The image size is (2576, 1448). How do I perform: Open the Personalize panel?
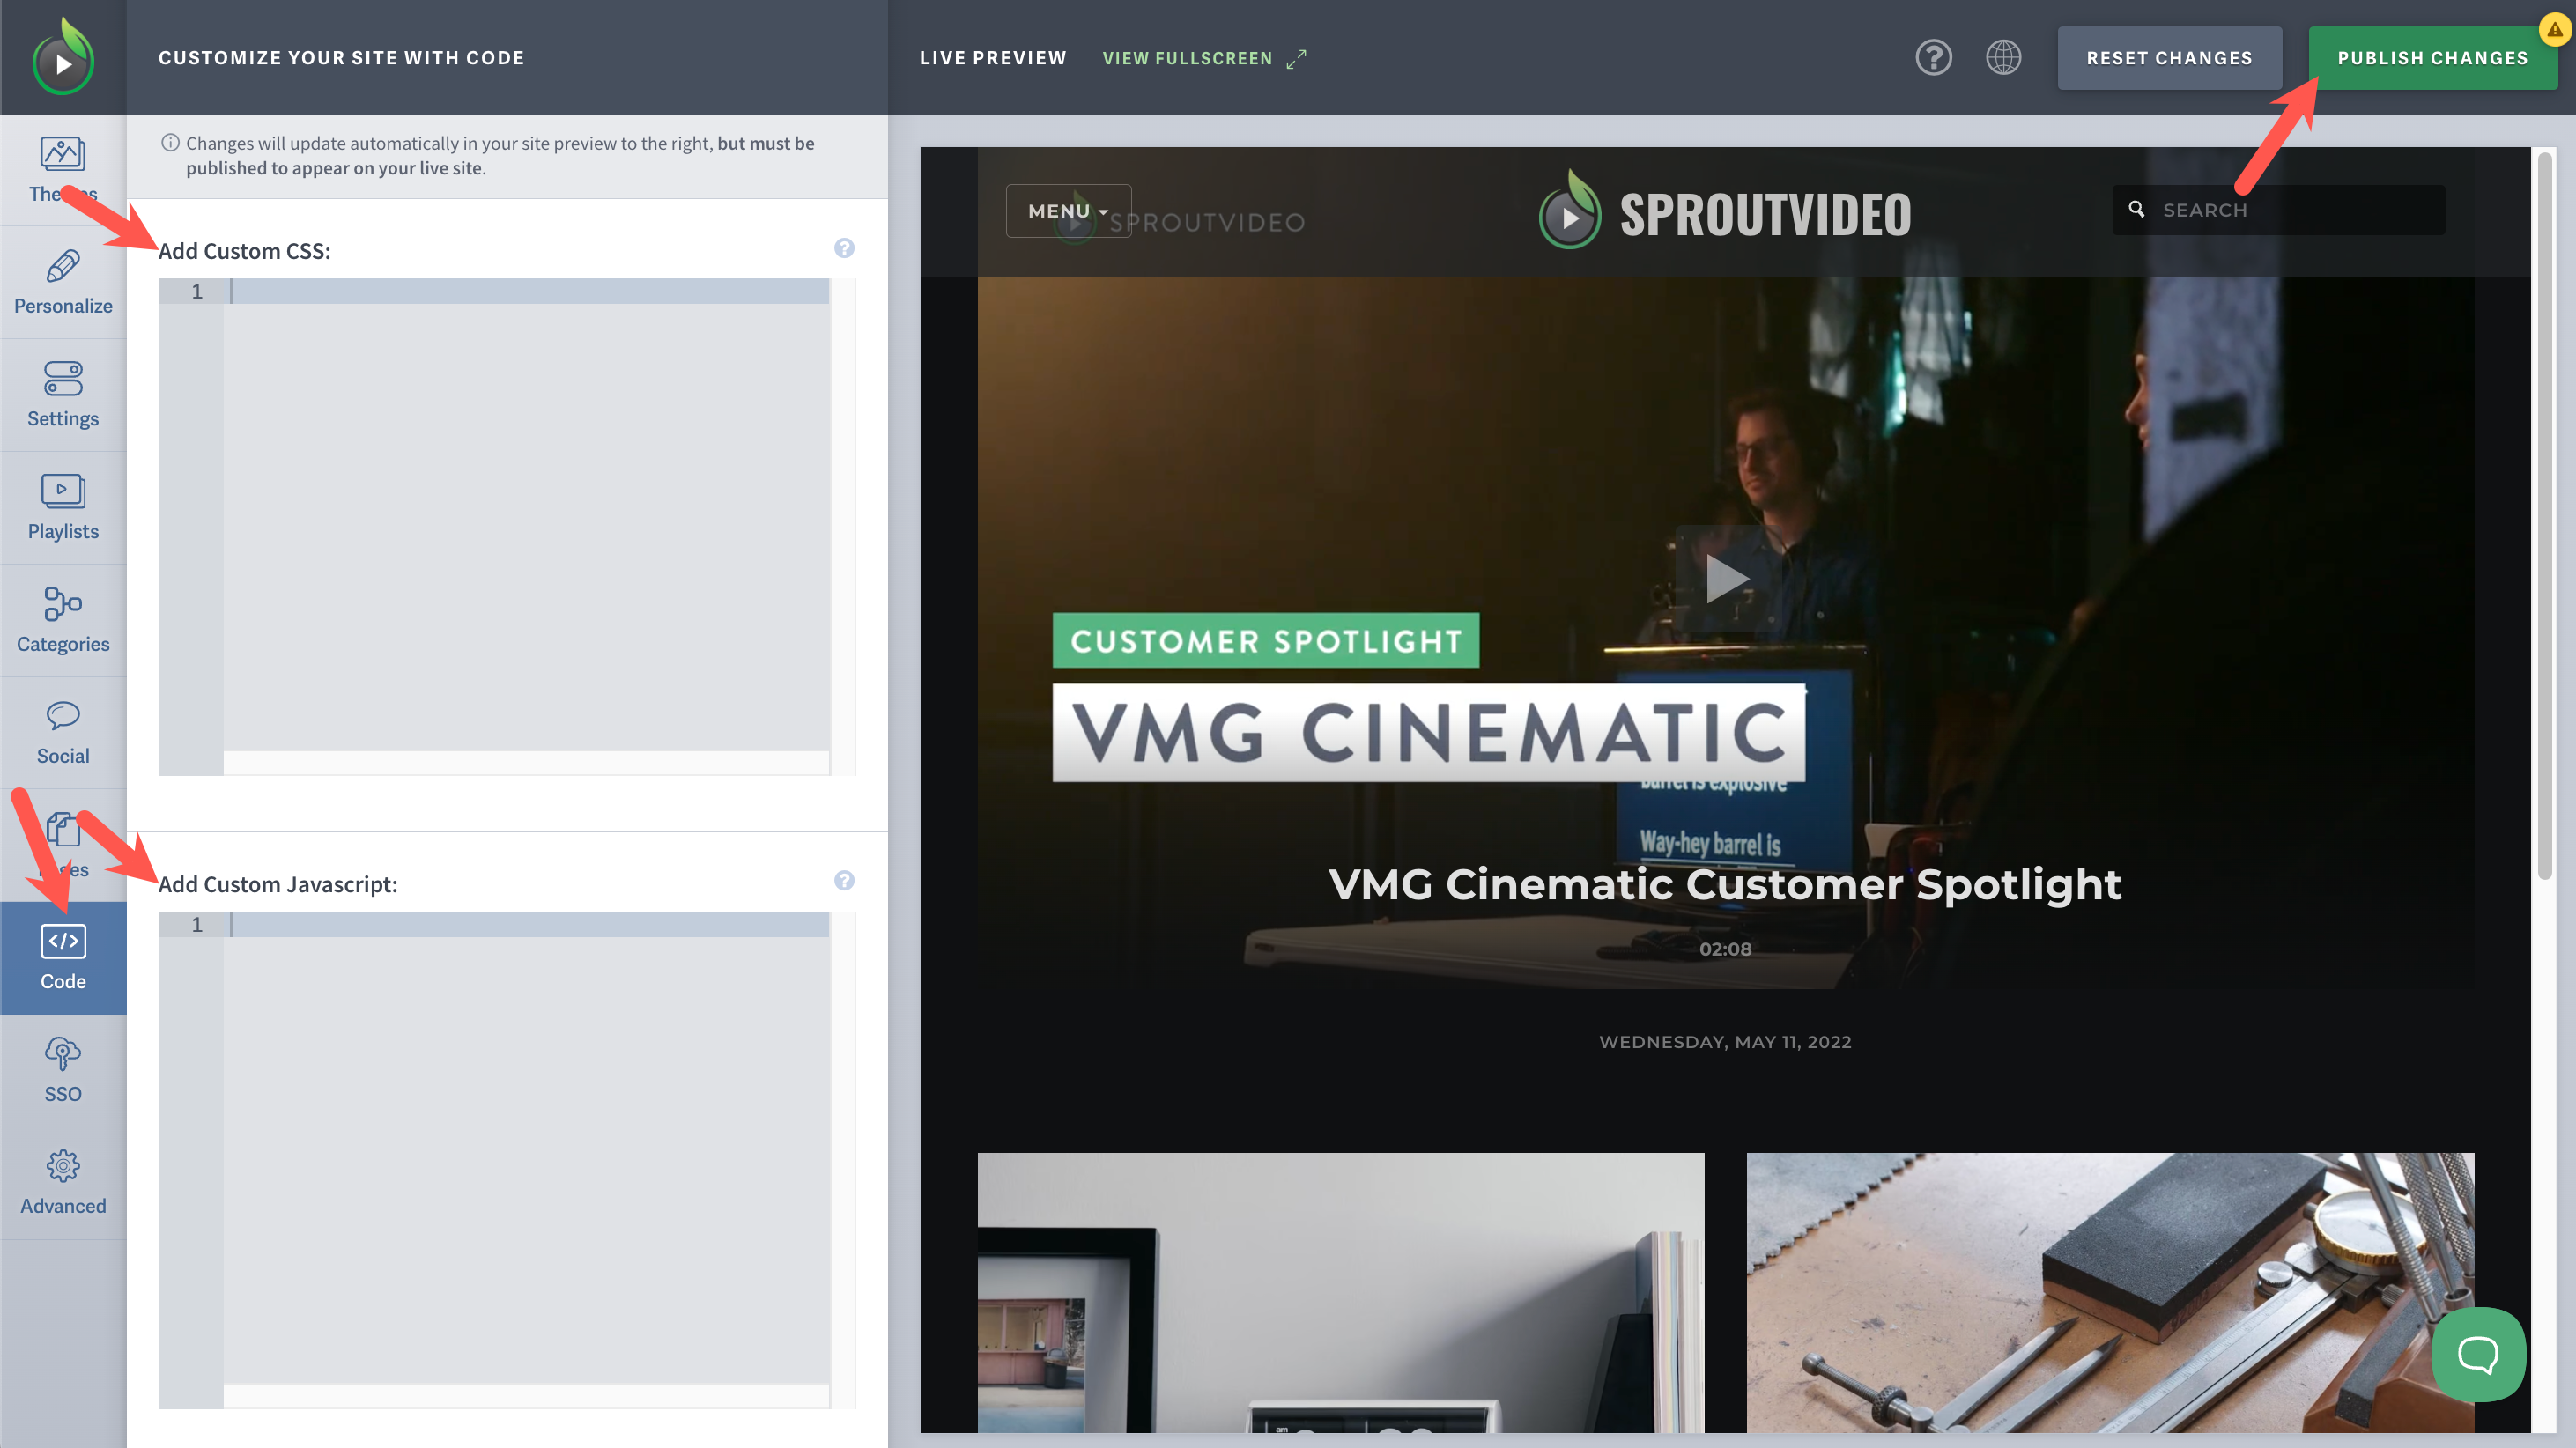[62, 282]
